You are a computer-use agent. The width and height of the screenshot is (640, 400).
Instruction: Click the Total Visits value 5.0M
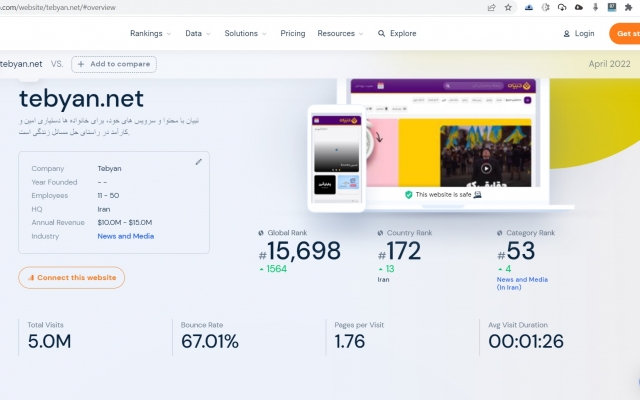pyautogui.click(x=49, y=341)
